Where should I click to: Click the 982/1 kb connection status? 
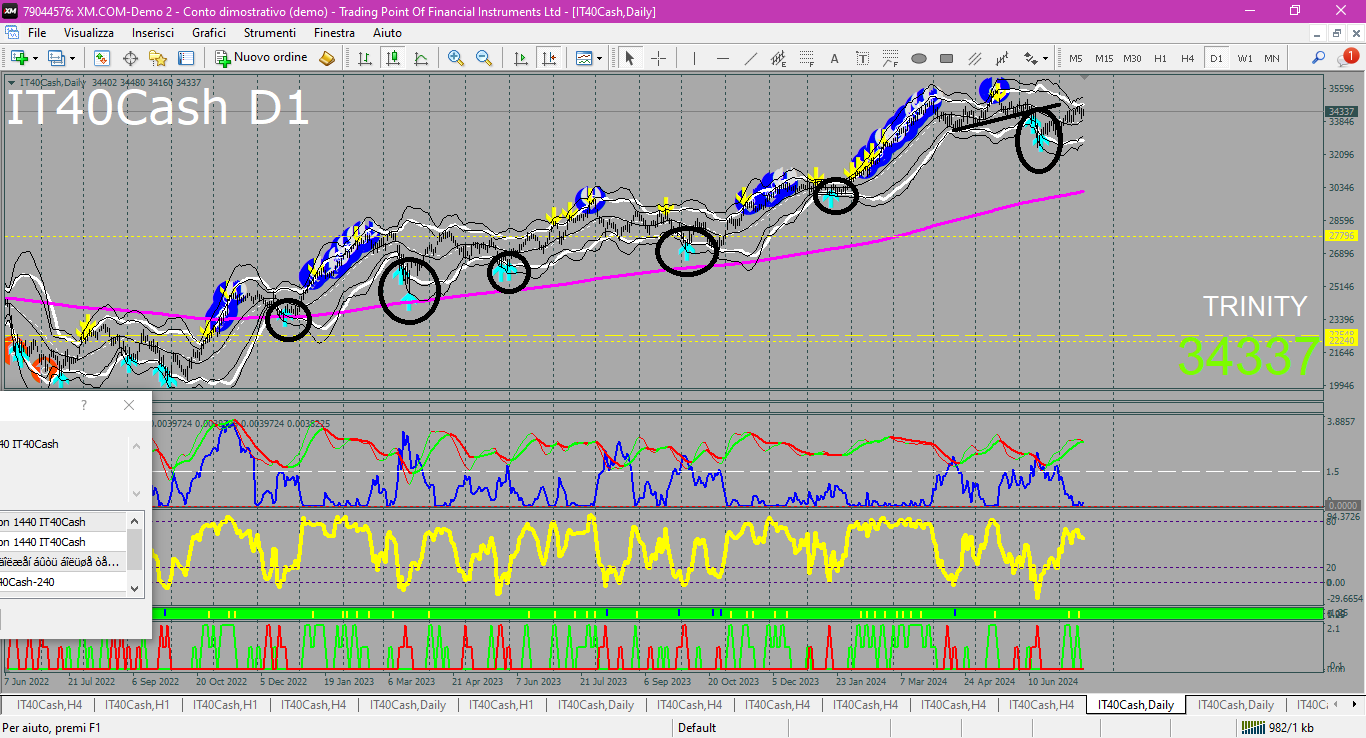(1277, 728)
